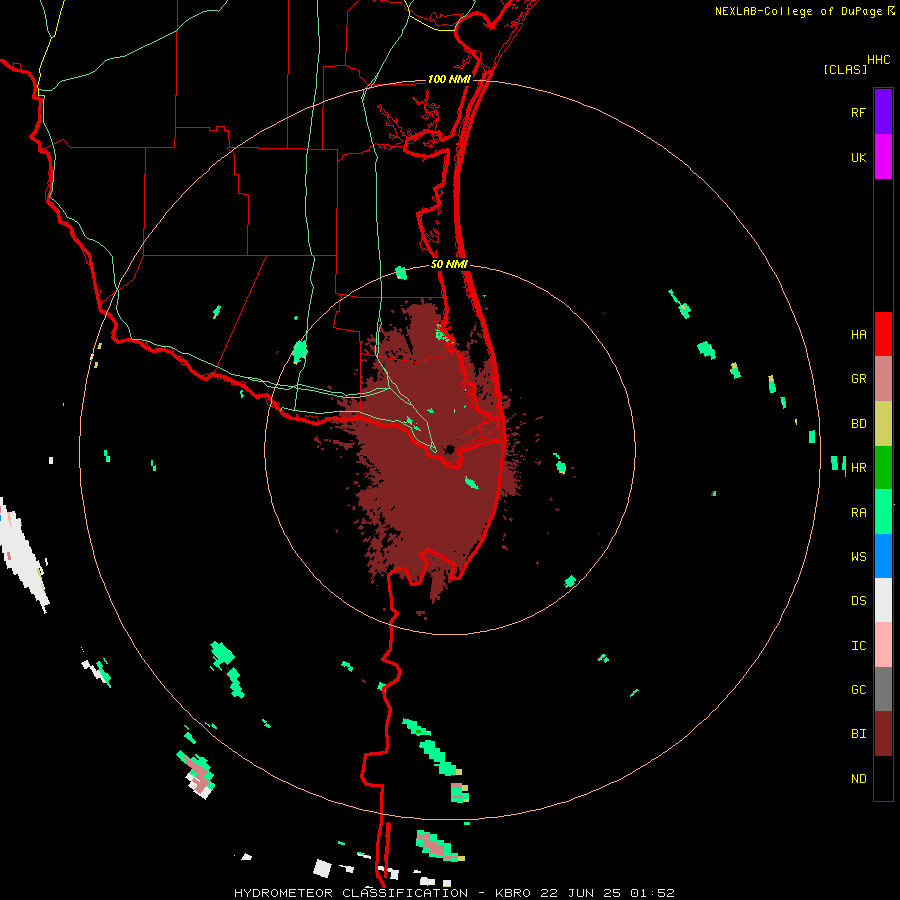Select the GR graupel legend swatch
The height and width of the screenshot is (900, 900).
(883, 378)
